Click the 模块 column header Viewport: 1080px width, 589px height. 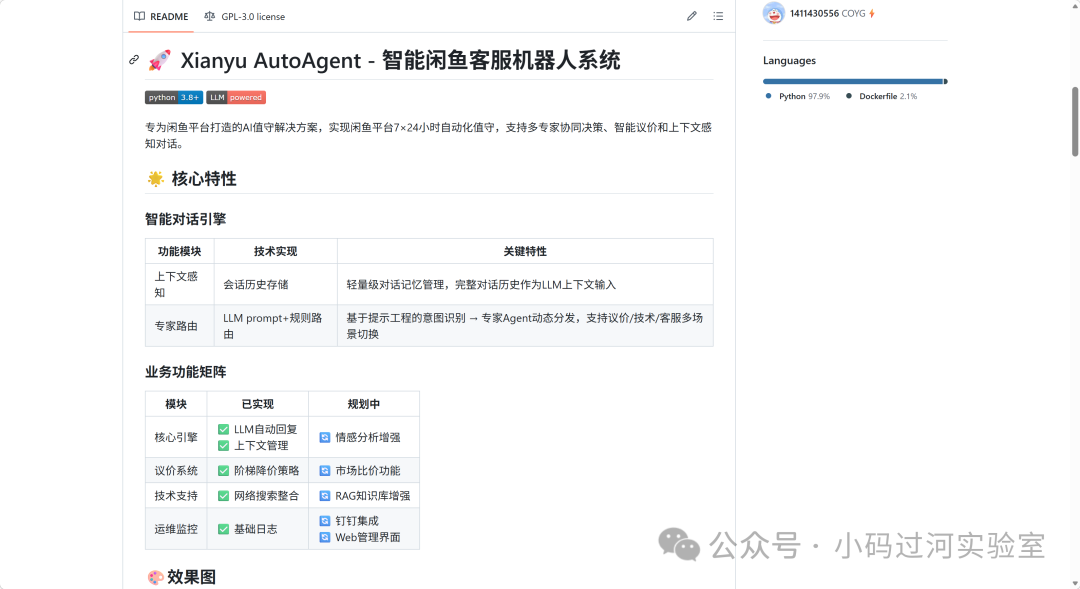(x=176, y=404)
